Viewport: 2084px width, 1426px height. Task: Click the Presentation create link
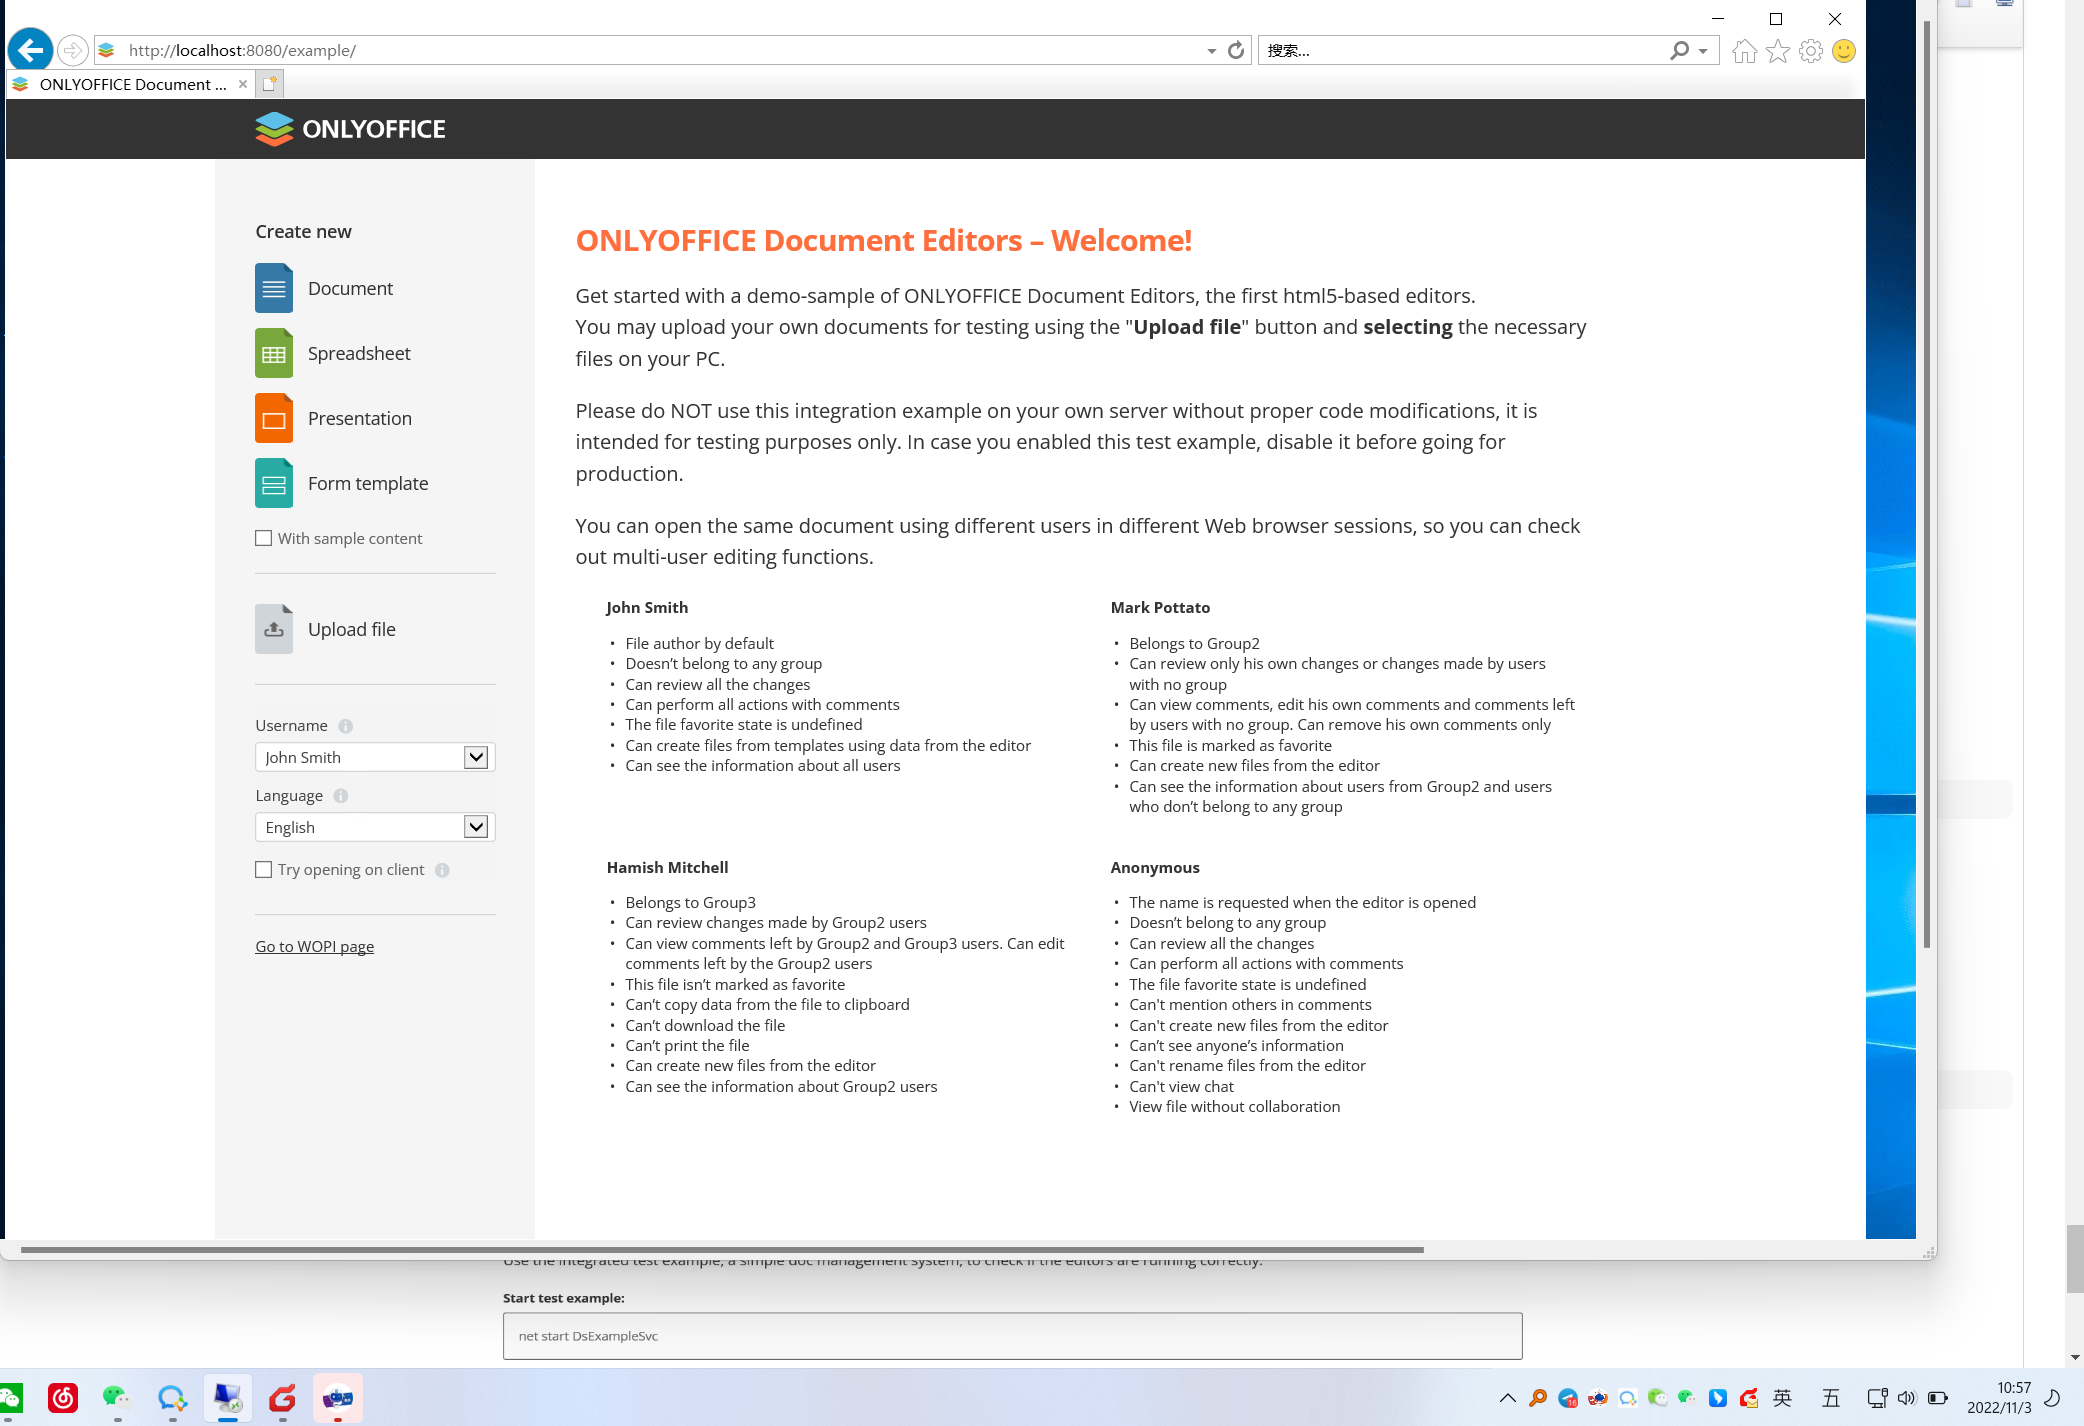(360, 418)
